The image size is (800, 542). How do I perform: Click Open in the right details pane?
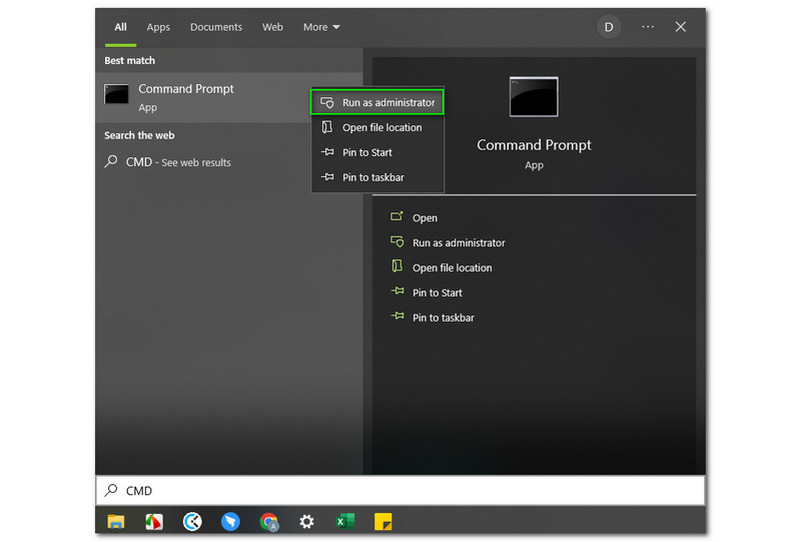[424, 218]
